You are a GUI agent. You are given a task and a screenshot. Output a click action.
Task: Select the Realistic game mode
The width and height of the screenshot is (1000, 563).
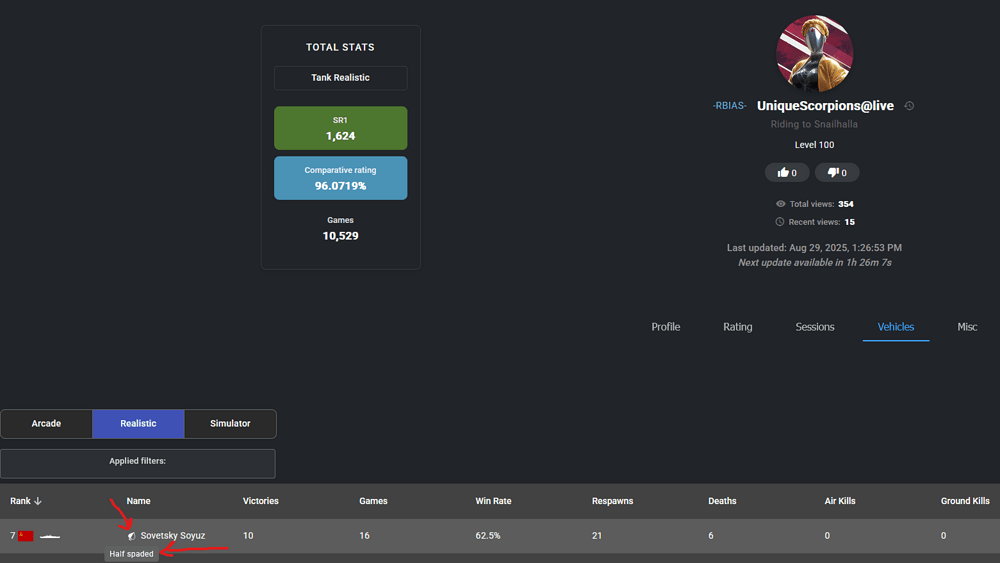(x=138, y=424)
